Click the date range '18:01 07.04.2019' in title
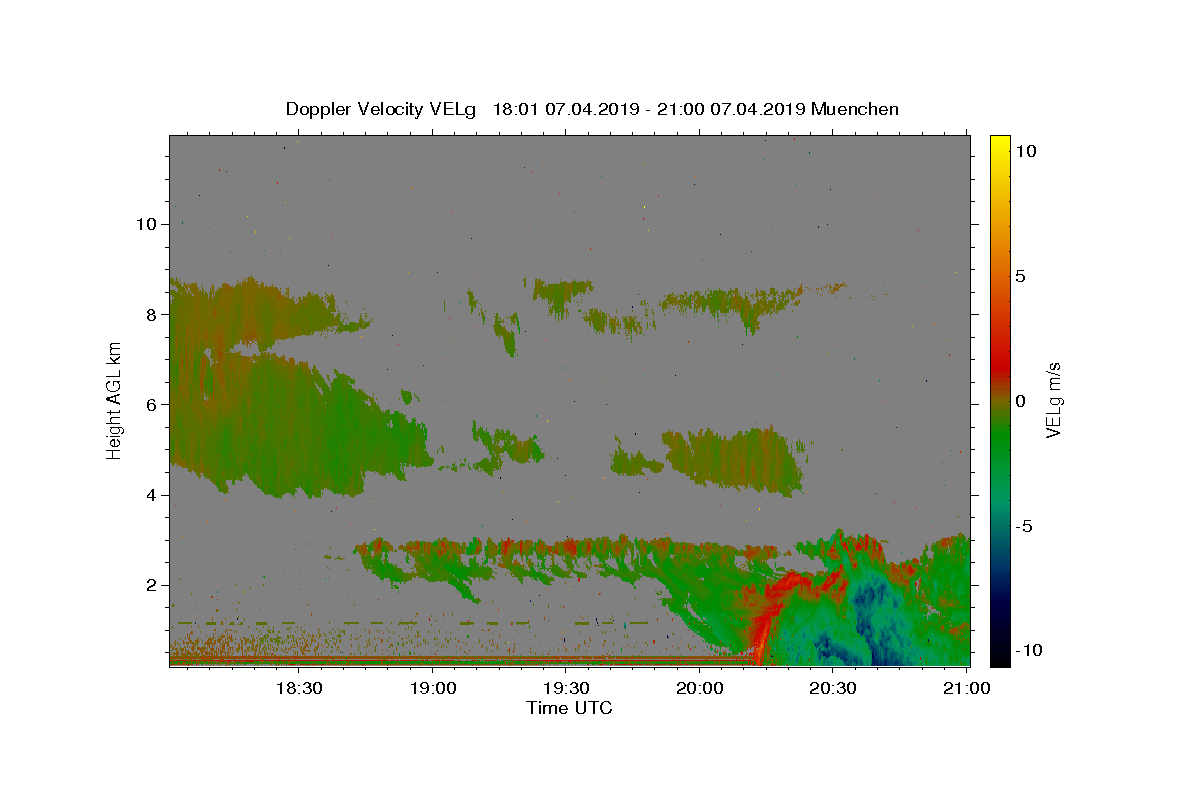 click(x=566, y=109)
